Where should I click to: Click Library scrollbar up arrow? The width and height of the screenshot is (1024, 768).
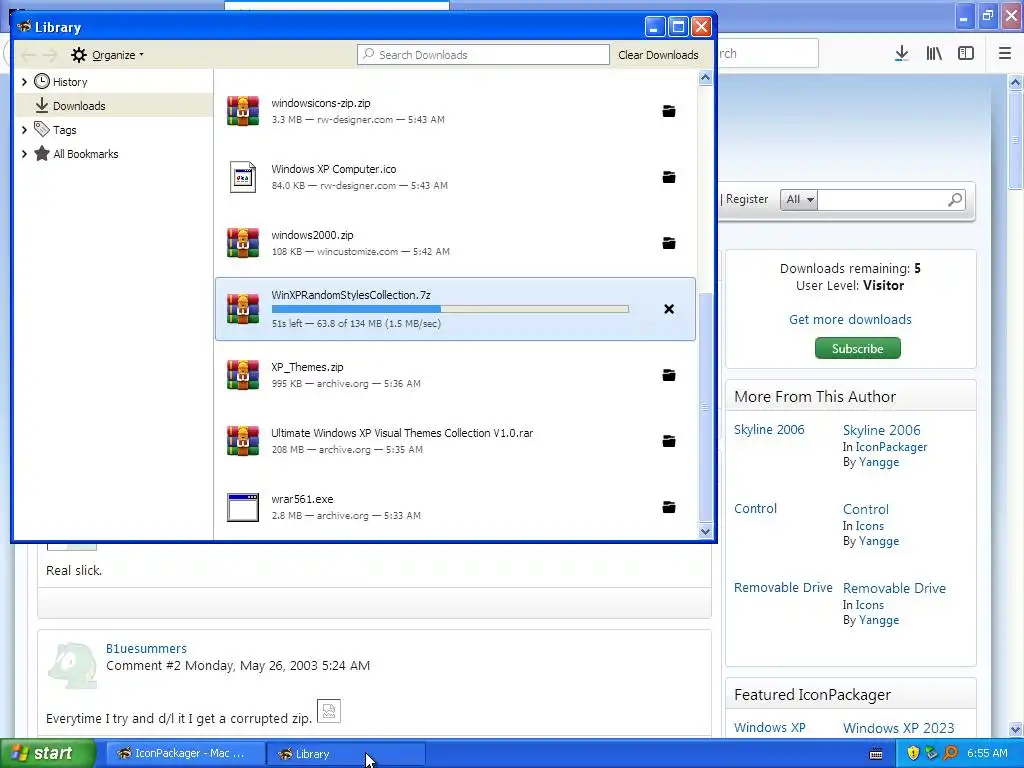705,78
